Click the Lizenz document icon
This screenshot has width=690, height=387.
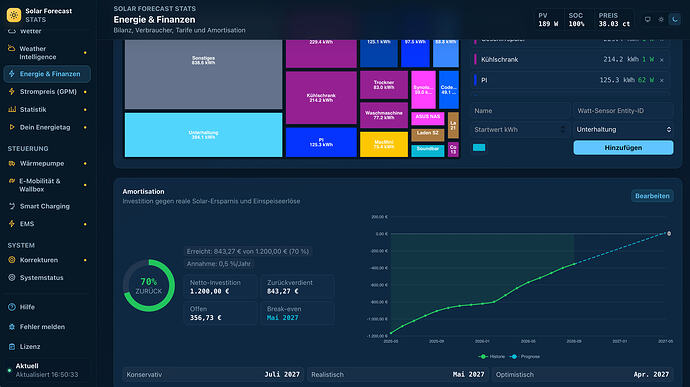click(12, 346)
